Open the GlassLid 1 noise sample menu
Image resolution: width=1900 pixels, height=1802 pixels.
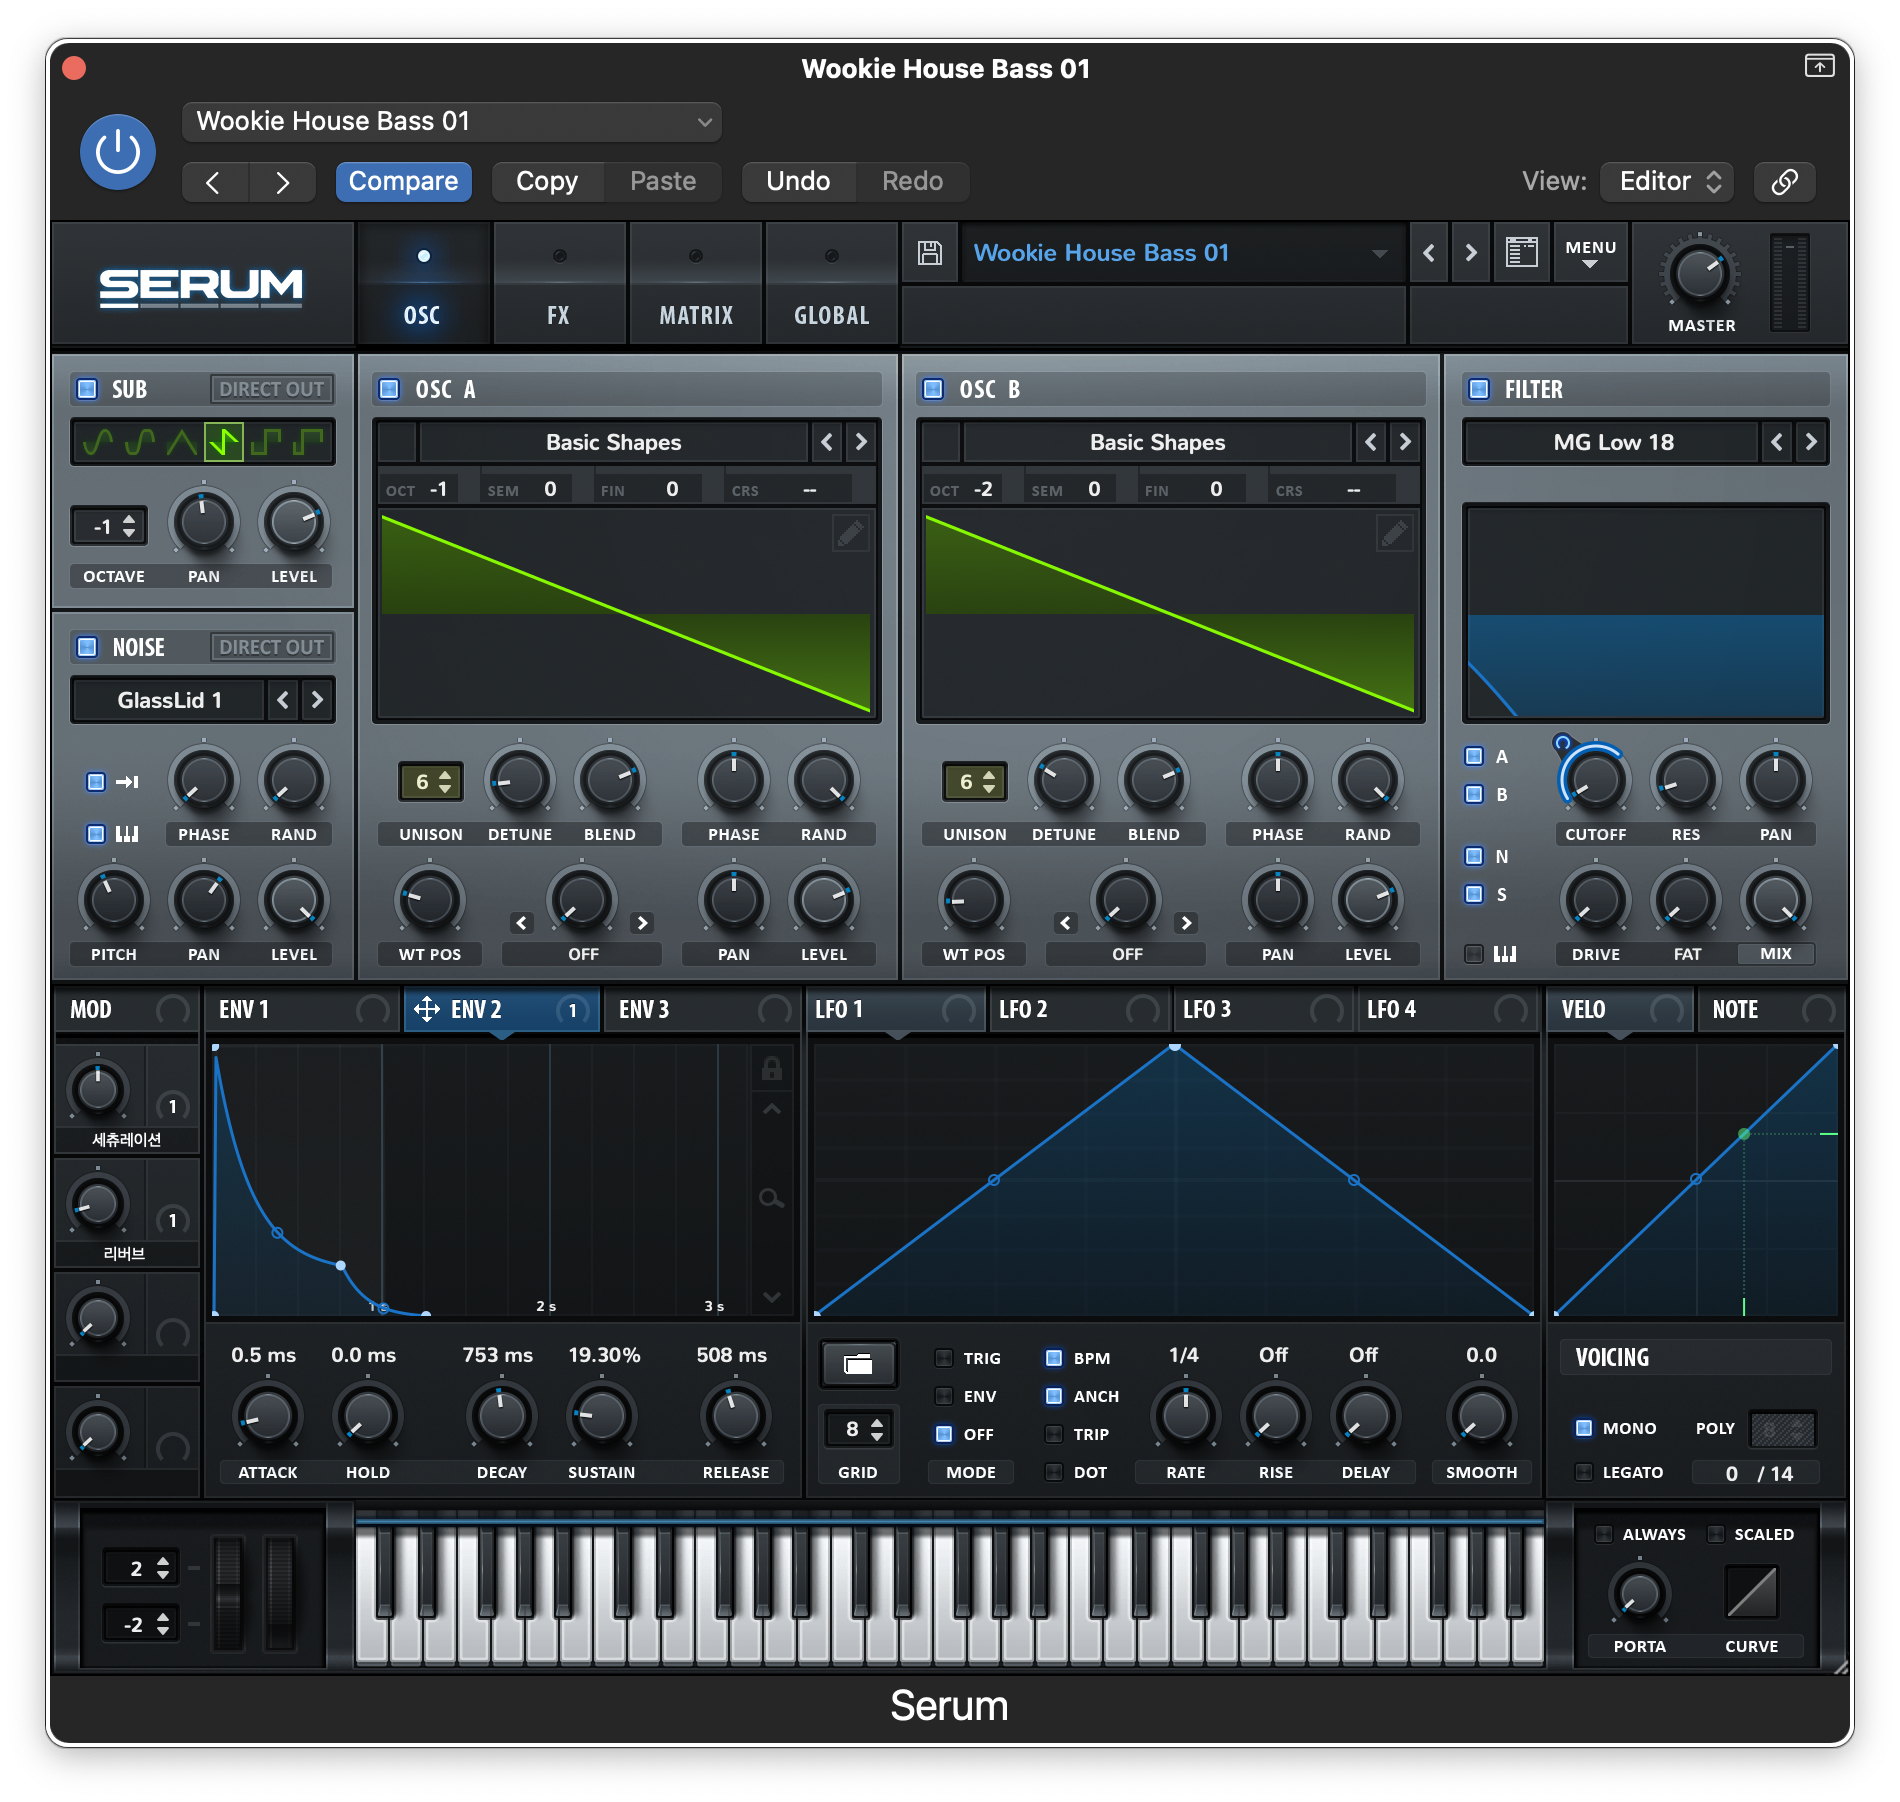(x=169, y=700)
